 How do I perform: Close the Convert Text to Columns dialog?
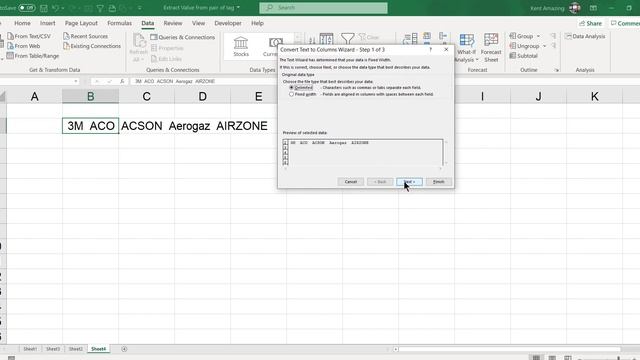[x=446, y=49]
